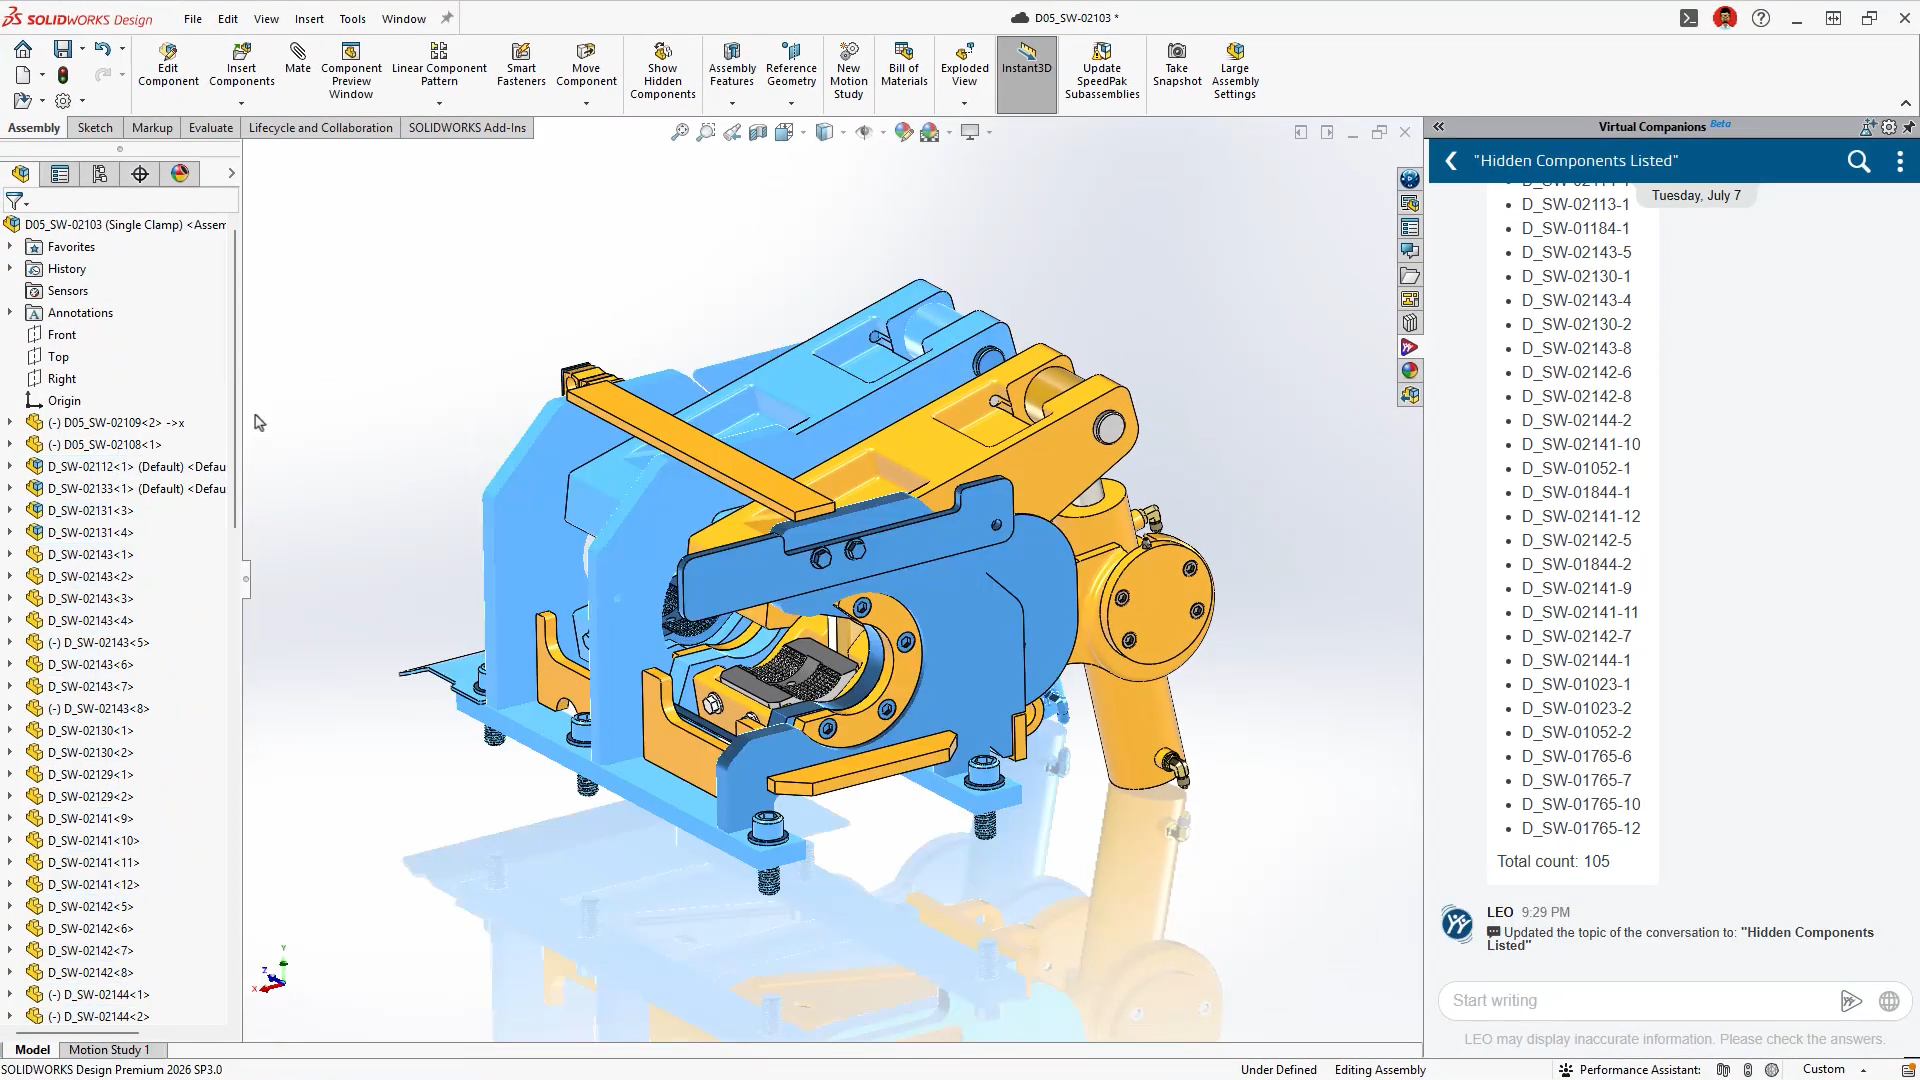The image size is (1920, 1080).
Task: Open Smart Fasteners tool
Action: (521, 65)
